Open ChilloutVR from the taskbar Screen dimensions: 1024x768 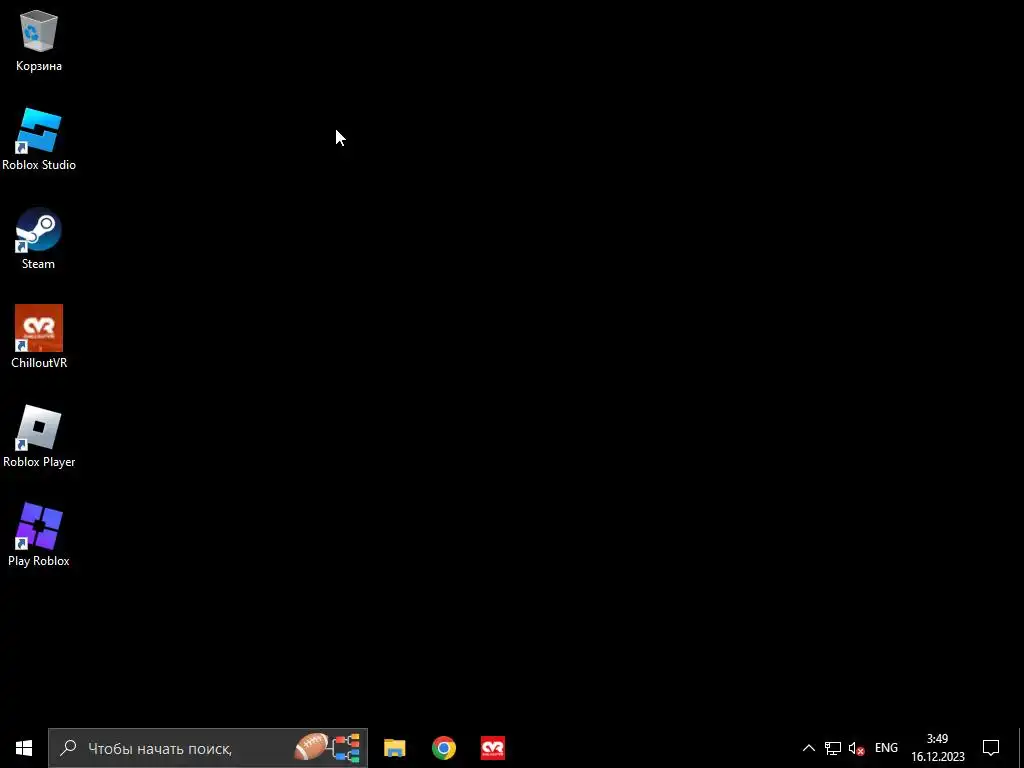pyautogui.click(x=492, y=748)
